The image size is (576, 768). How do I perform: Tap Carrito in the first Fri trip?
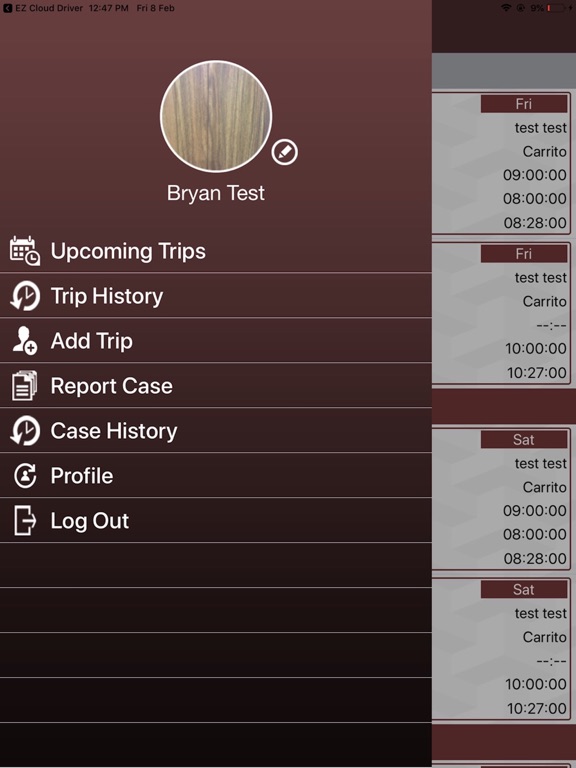pyautogui.click(x=545, y=151)
